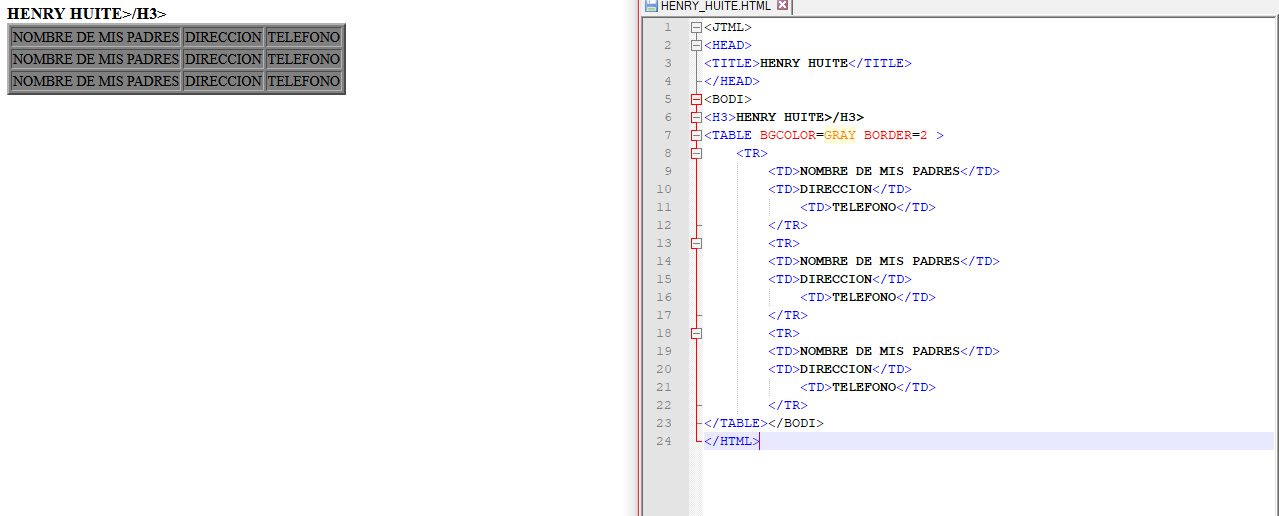Click the TELEFONO code on line 21
The height and width of the screenshot is (516, 1279).
point(868,387)
